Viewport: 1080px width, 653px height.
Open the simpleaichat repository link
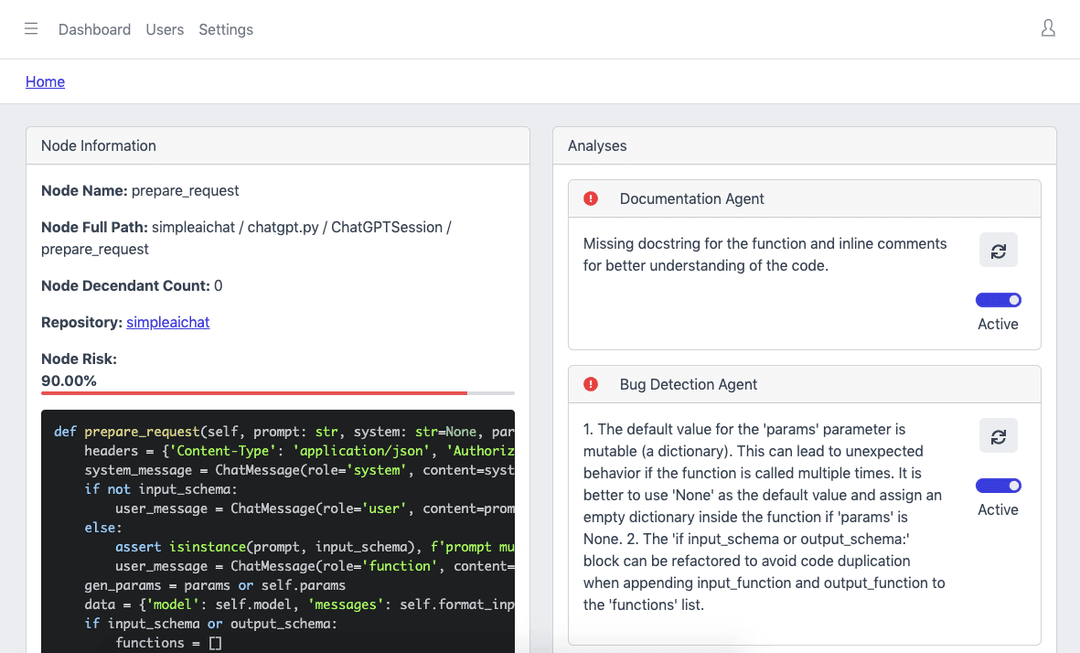(x=168, y=322)
